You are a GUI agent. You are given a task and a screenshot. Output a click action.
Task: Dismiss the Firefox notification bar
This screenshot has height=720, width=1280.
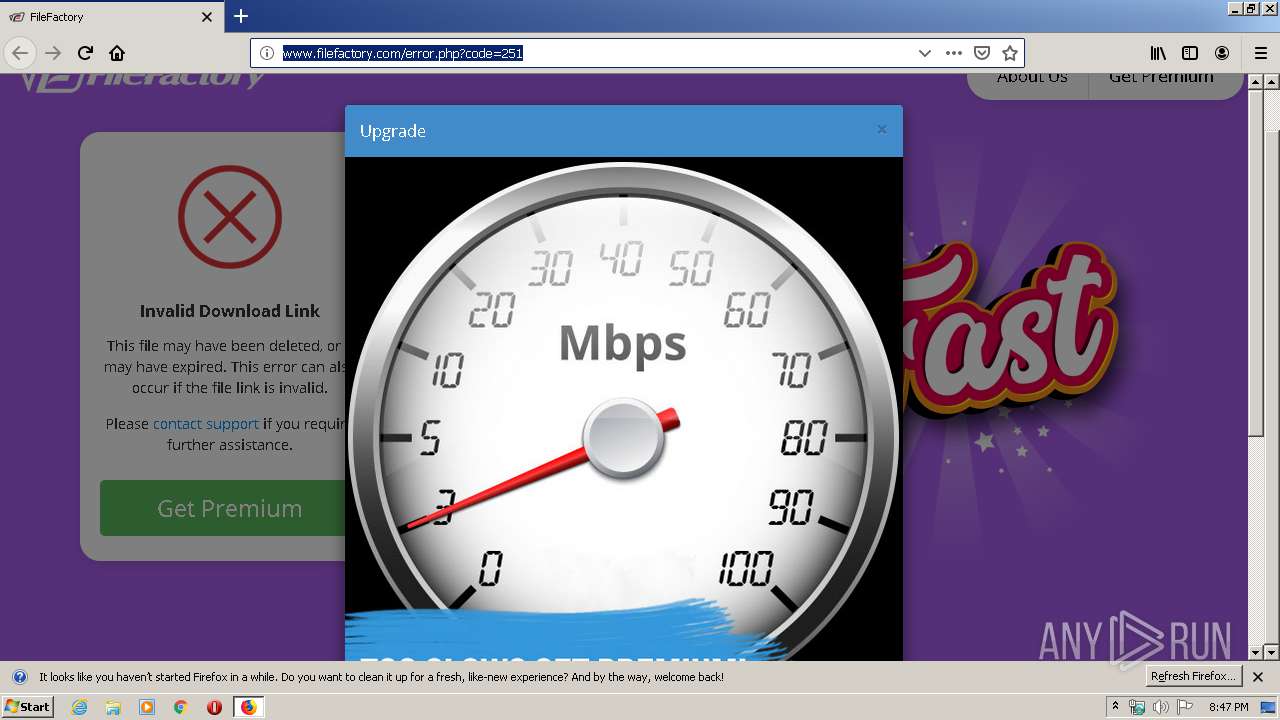(1258, 677)
